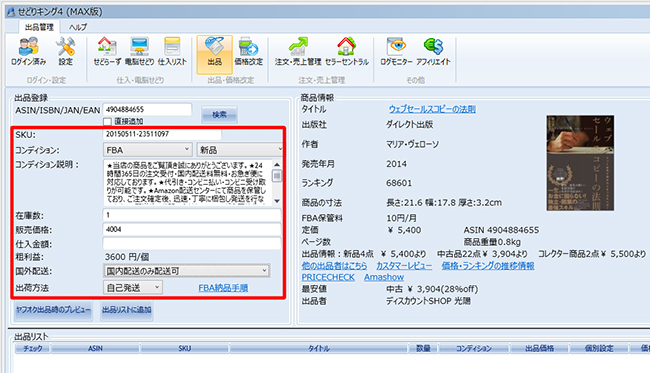650x373 pixels.
Task: Open カスタマーレビュー link
Action: [x=404, y=266]
